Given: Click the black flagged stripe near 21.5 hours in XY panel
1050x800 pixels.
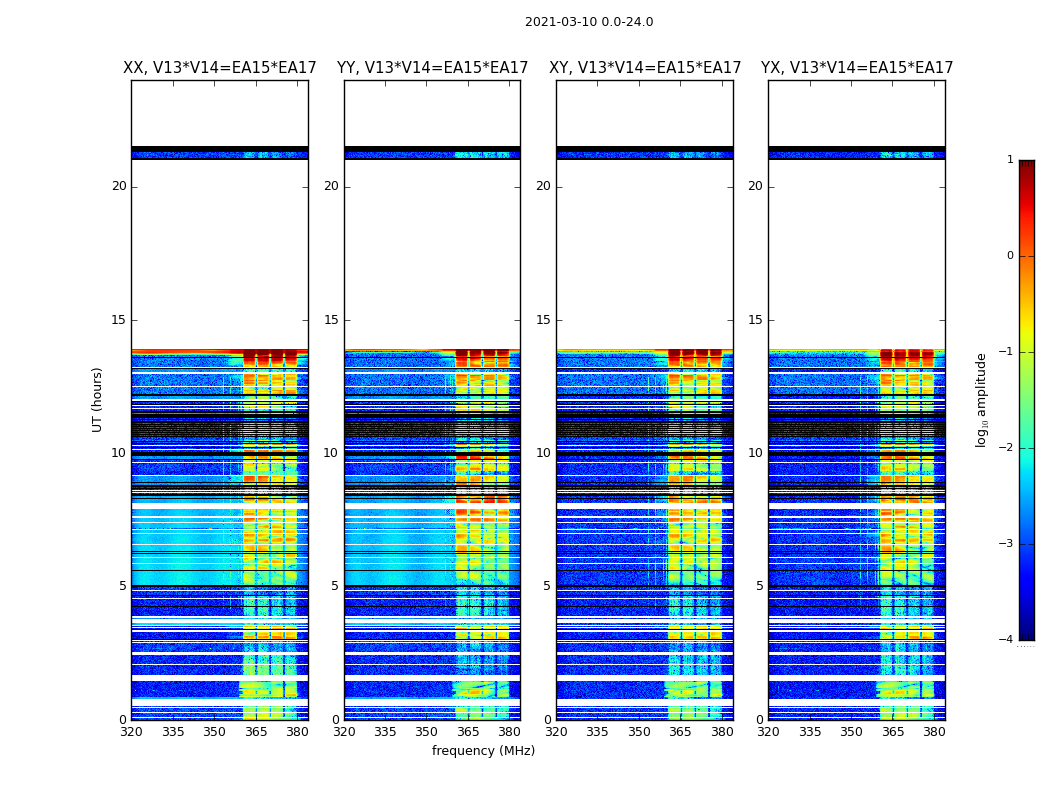Looking at the screenshot, I should click(645, 149).
